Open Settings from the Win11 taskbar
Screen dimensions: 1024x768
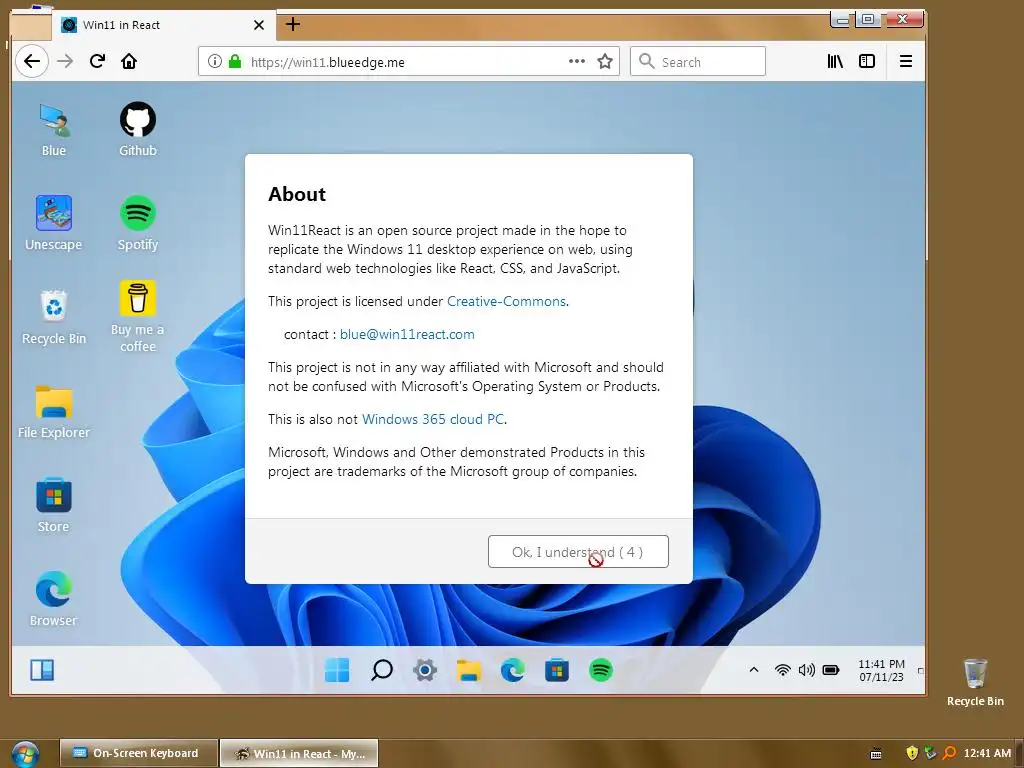pos(425,670)
